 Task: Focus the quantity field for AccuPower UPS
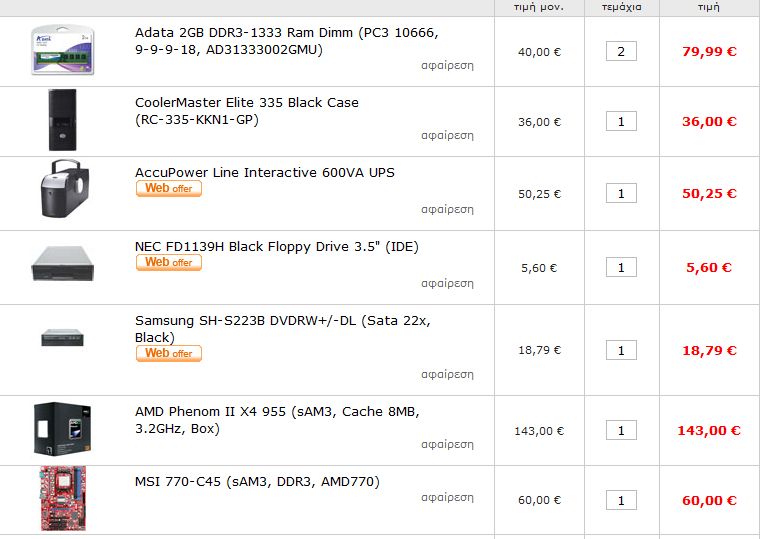621,193
